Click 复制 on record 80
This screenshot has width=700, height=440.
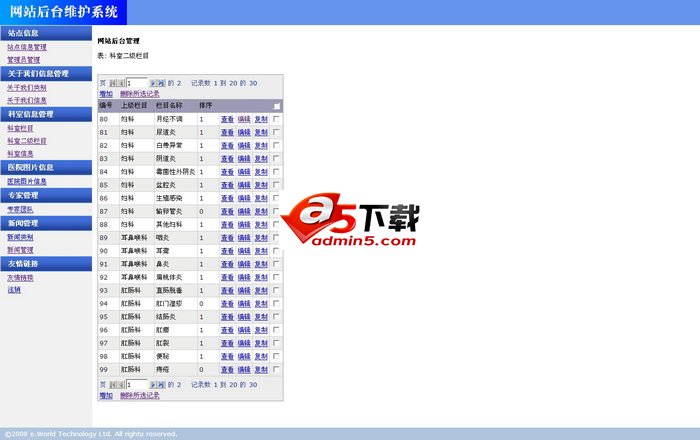coord(261,119)
